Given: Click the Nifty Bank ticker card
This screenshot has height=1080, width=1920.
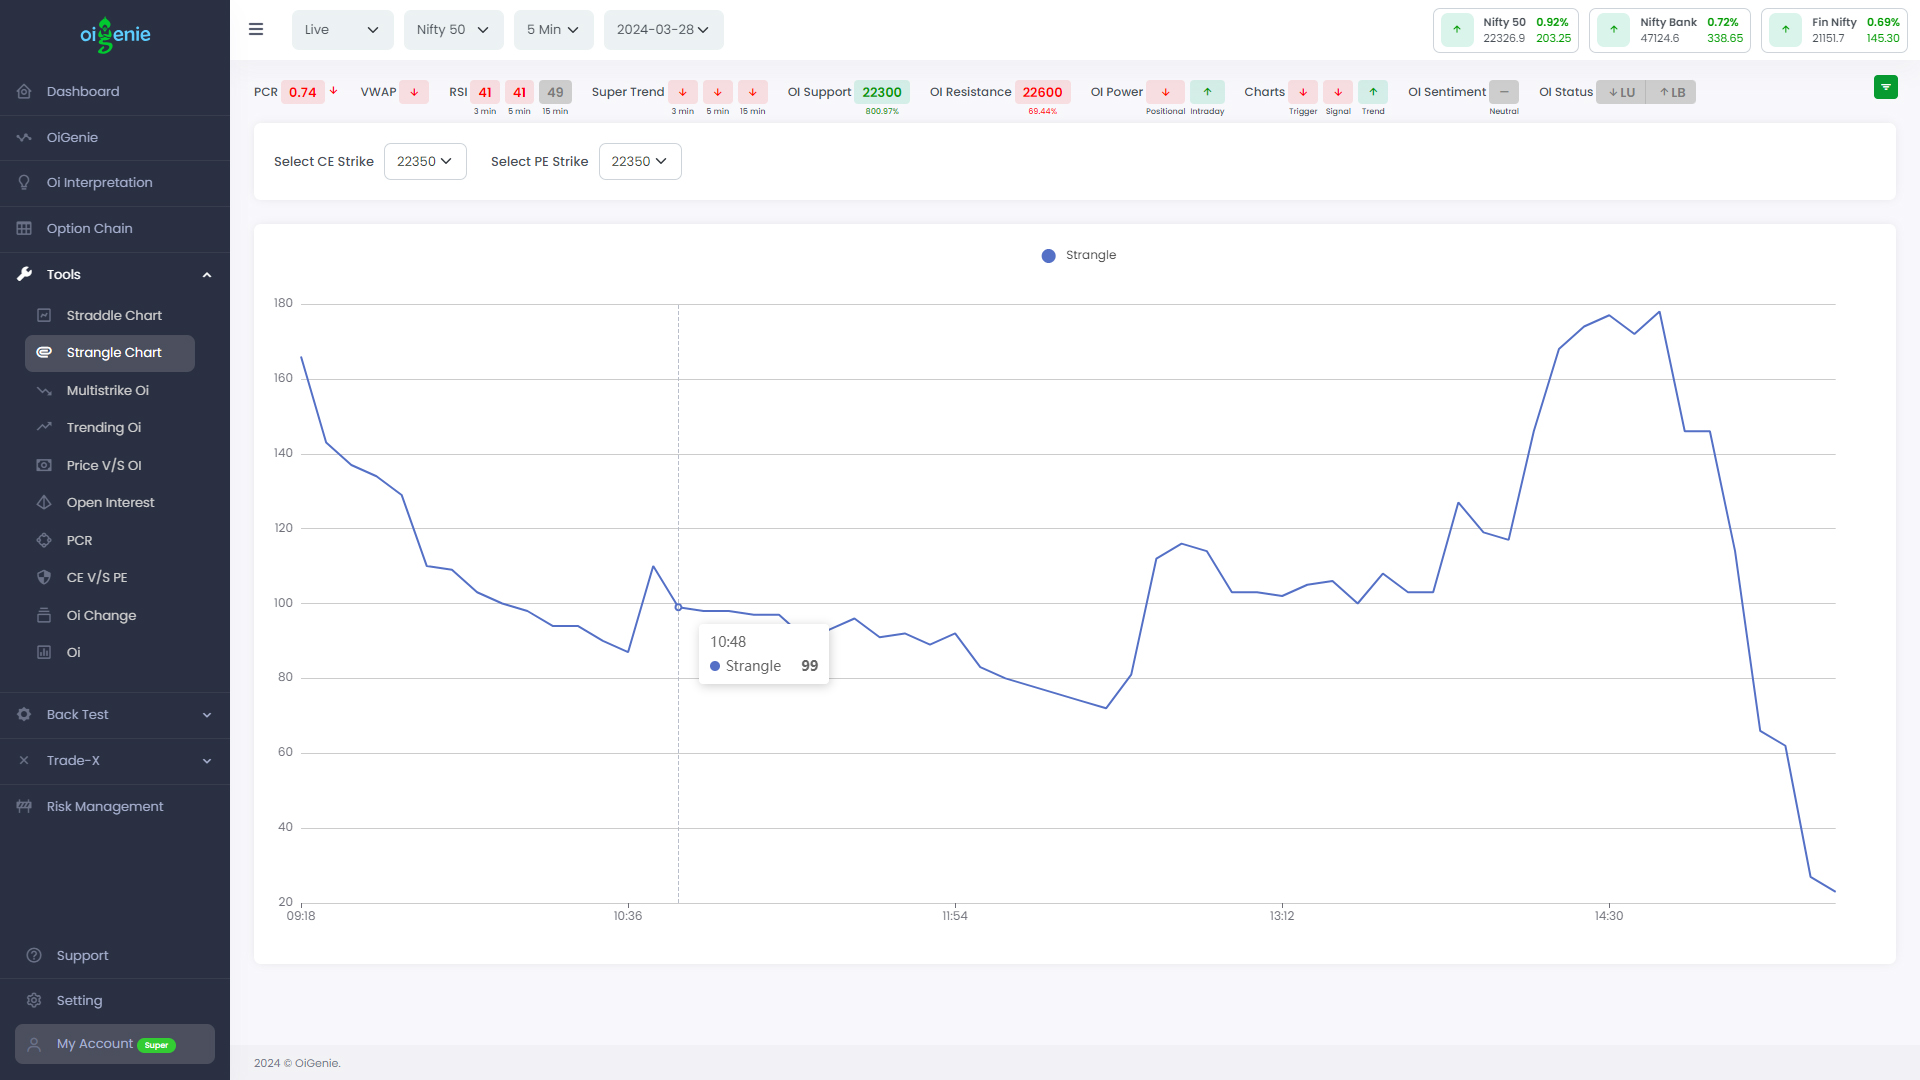Looking at the screenshot, I should click(x=1669, y=31).
